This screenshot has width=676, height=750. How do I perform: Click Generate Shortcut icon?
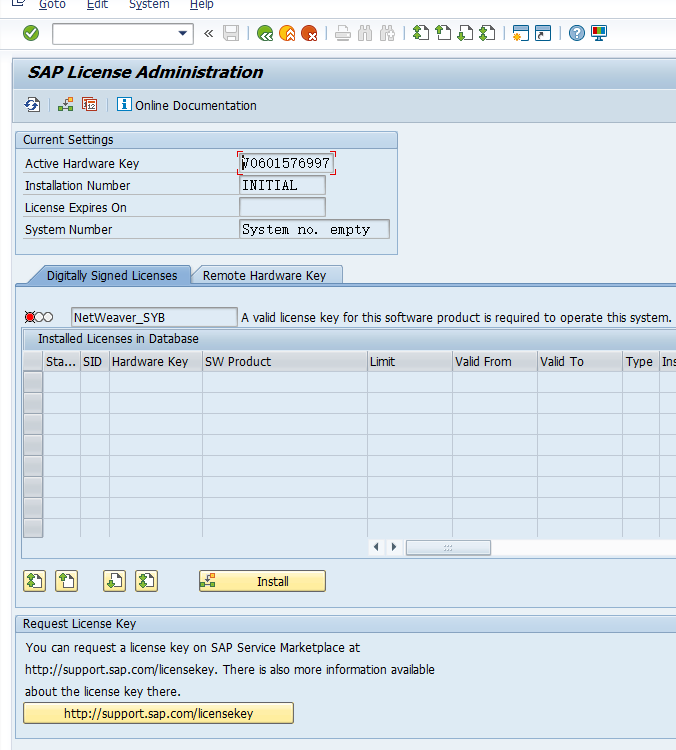point(543,33)
